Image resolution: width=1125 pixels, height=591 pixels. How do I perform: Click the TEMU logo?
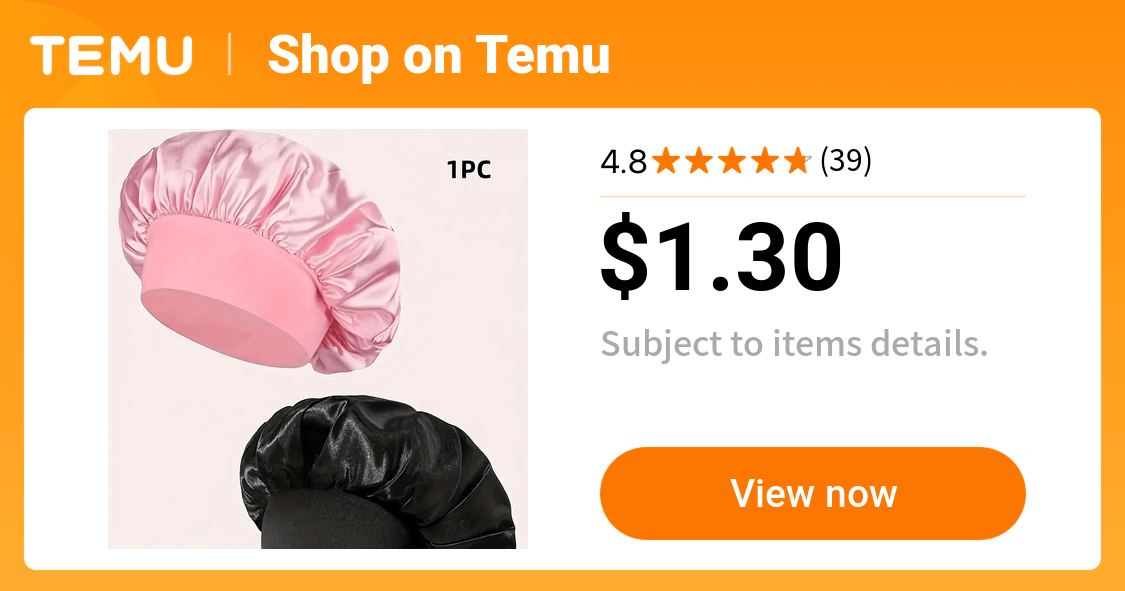point(111,55)
